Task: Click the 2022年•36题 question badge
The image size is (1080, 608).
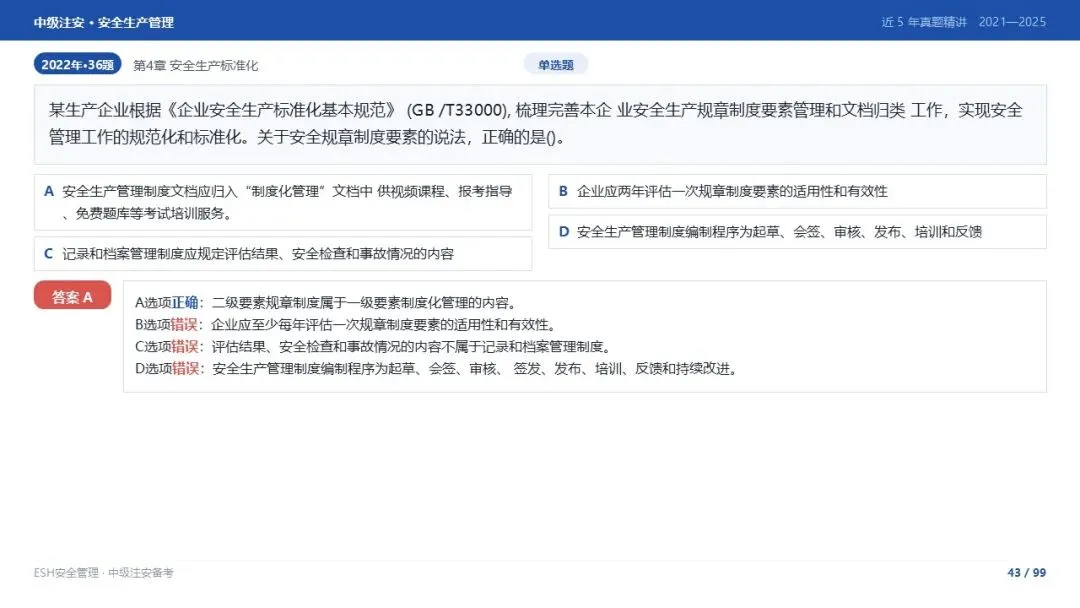Action: pos(77,65)
